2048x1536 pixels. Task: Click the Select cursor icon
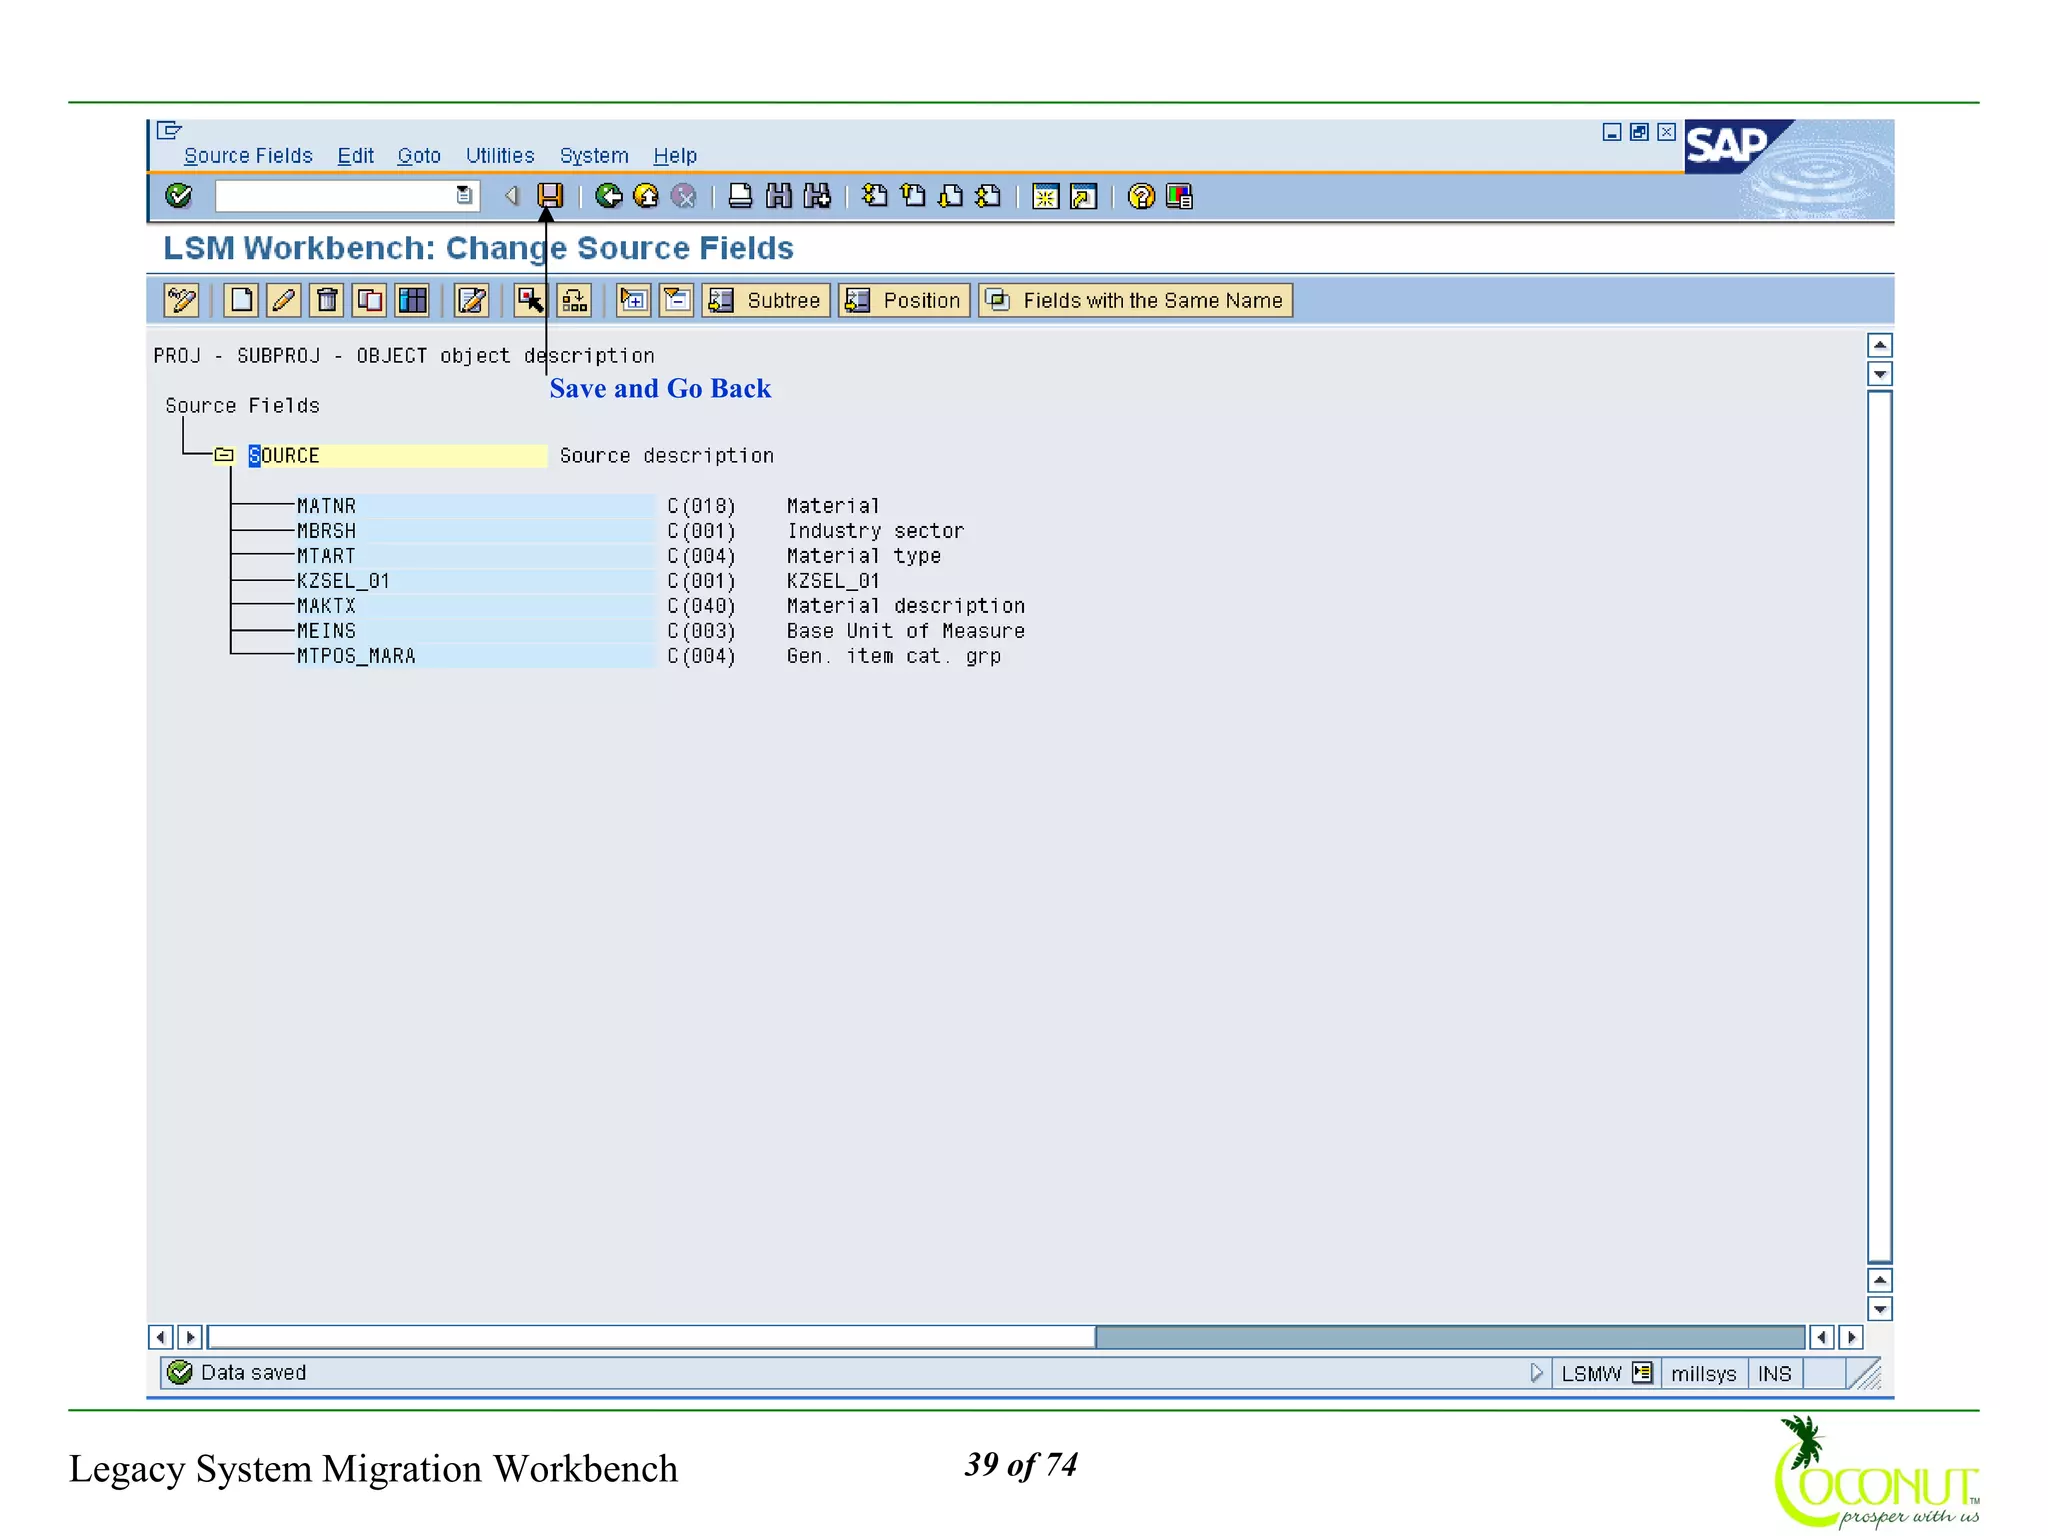click(x=530, y=300)
